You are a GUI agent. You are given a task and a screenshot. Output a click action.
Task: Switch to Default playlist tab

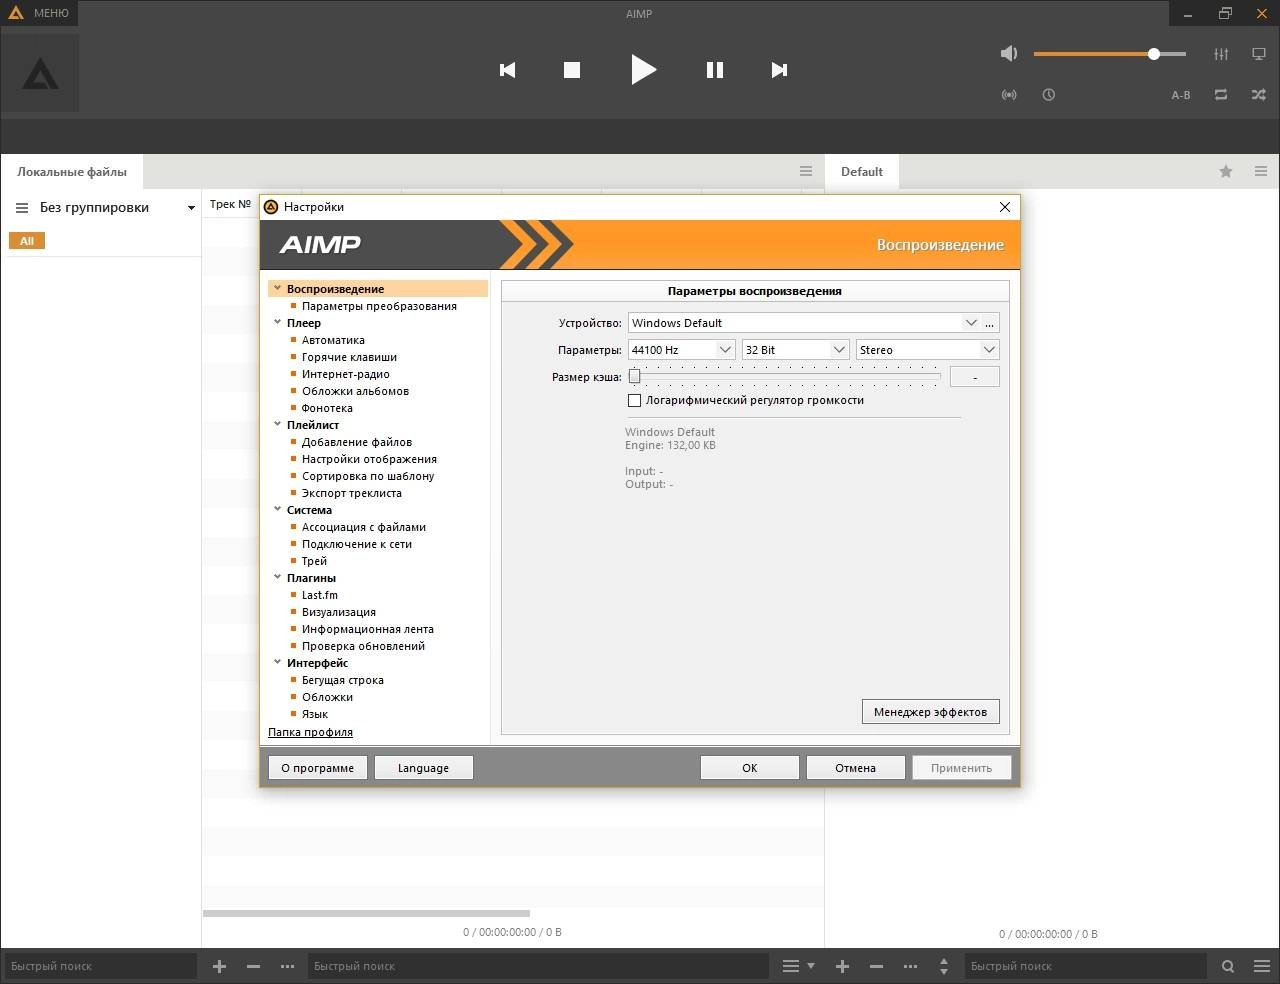pos(861,171)
